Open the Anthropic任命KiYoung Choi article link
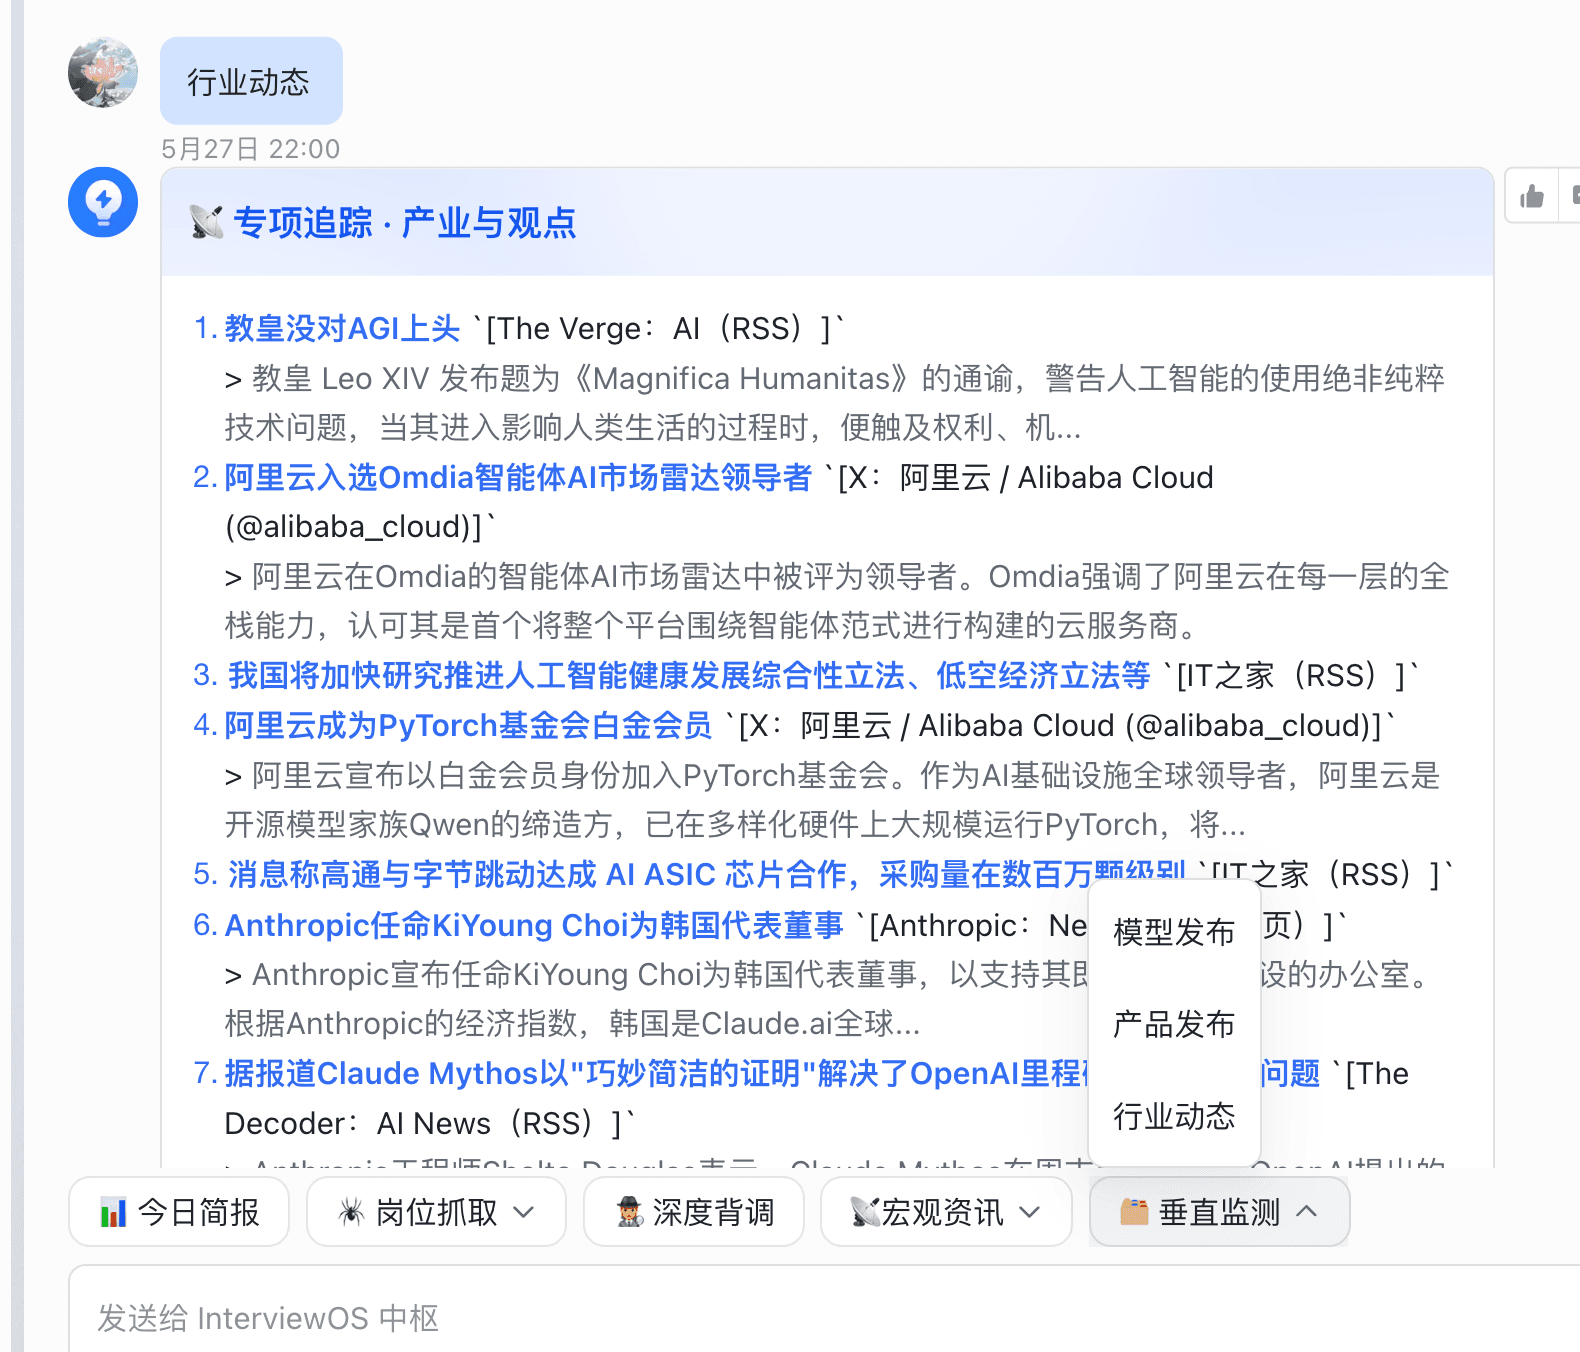This screenshot has height=1352, width=1580. coord(534,925)
